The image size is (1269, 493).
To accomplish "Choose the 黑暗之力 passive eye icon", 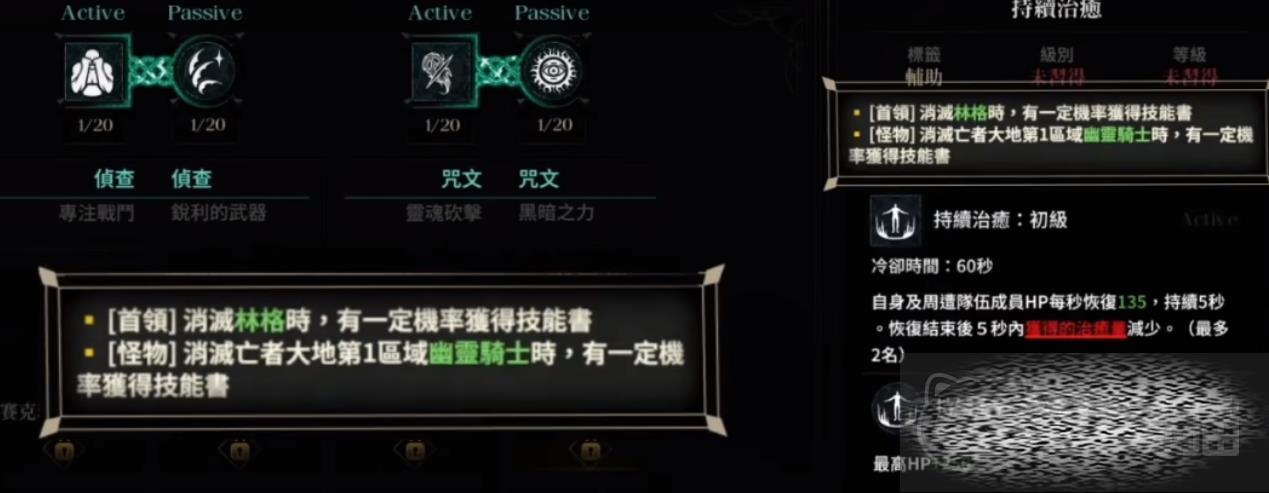I will click(551, 72).
